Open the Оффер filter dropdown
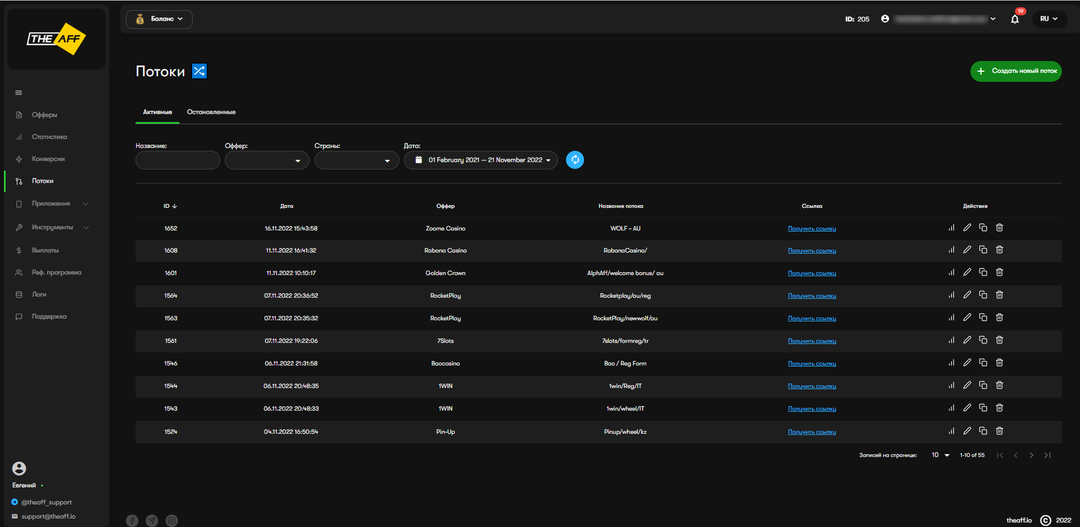 [x=267, y=160]
